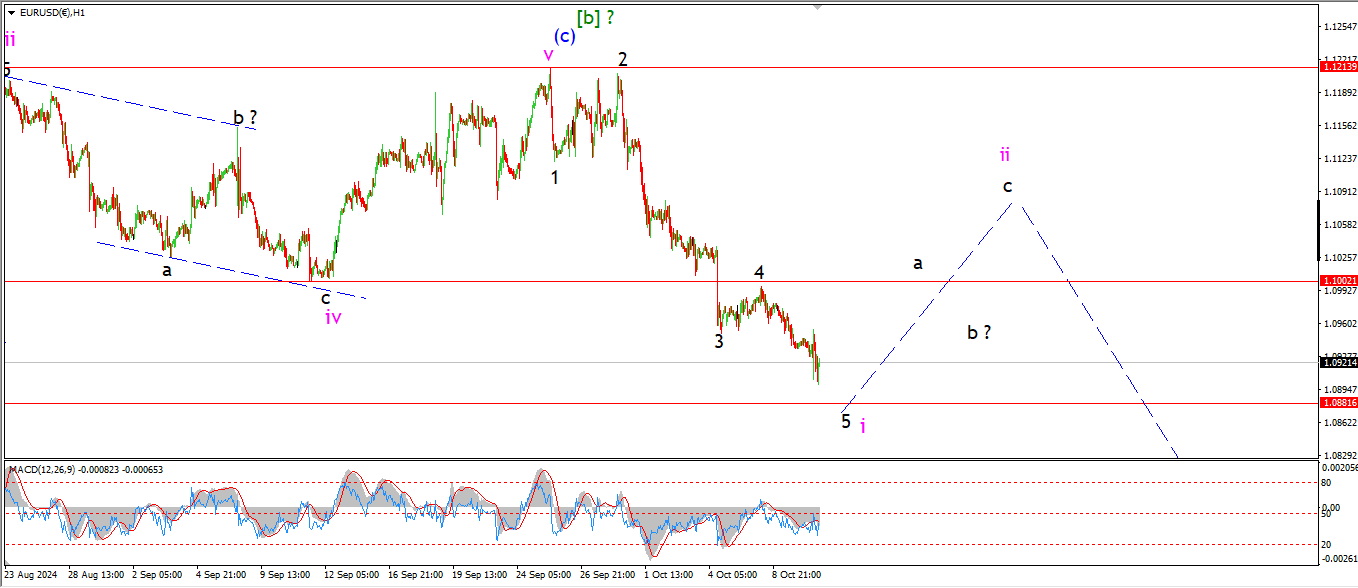Click the EURUSD(€),H1 chart title
Image resolution: width=1358 pixels, height=588 pixels.
52,13
